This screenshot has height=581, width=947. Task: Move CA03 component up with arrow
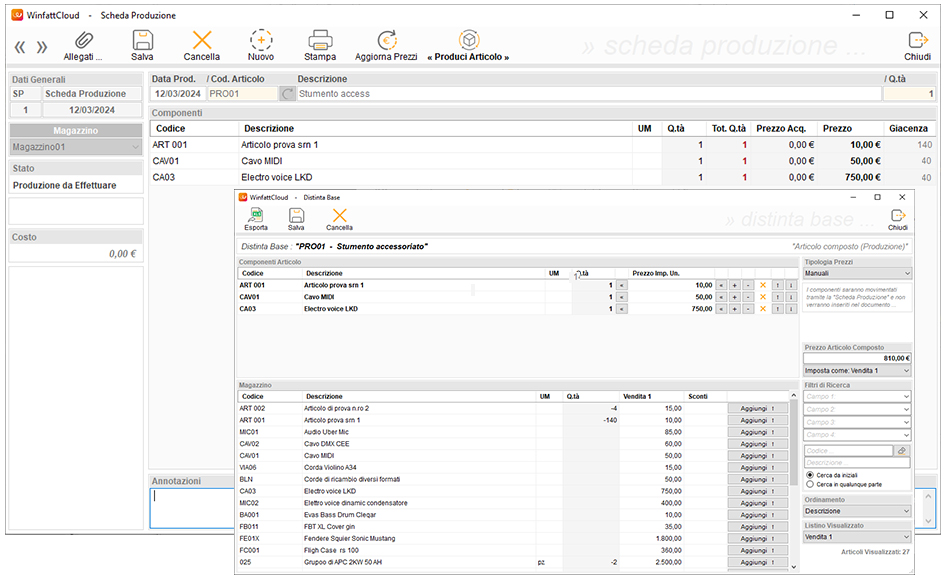778,309
